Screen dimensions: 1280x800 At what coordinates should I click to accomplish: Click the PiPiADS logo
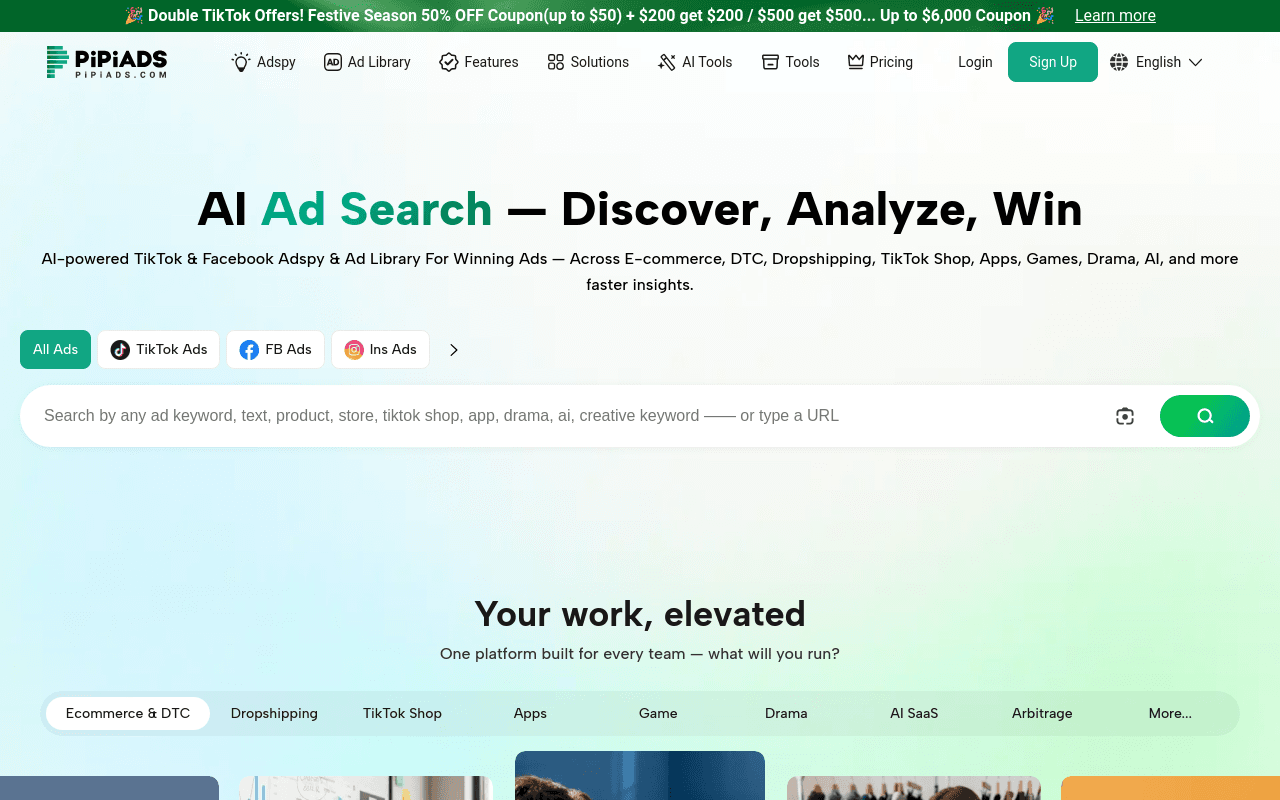(x=107, y=62)
